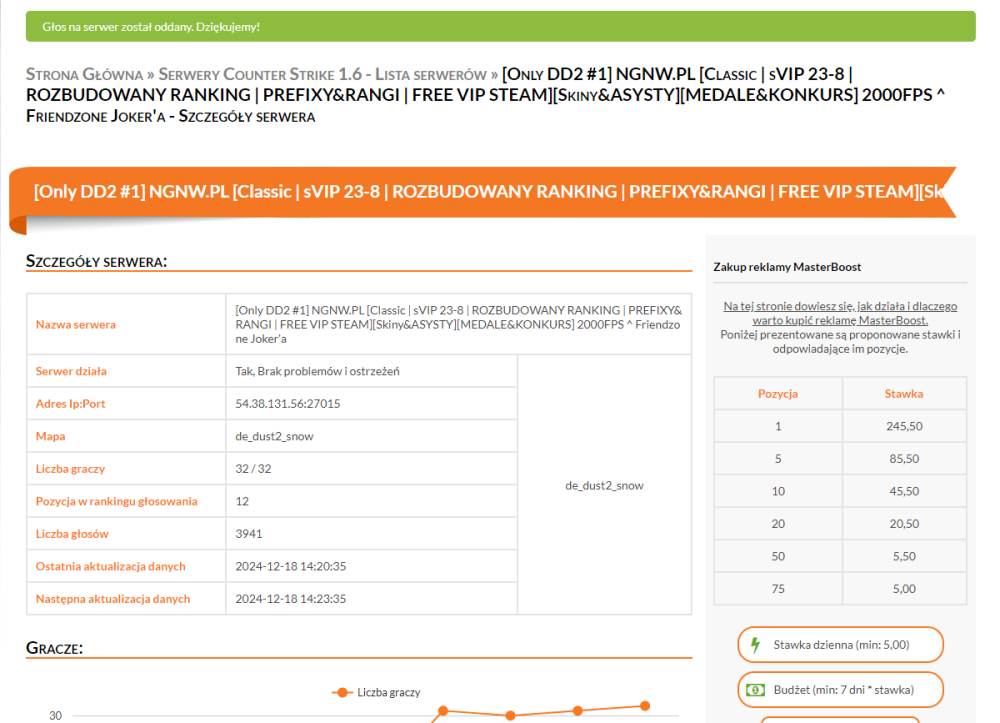Click the votes count 3941

(x=249, y=534)
